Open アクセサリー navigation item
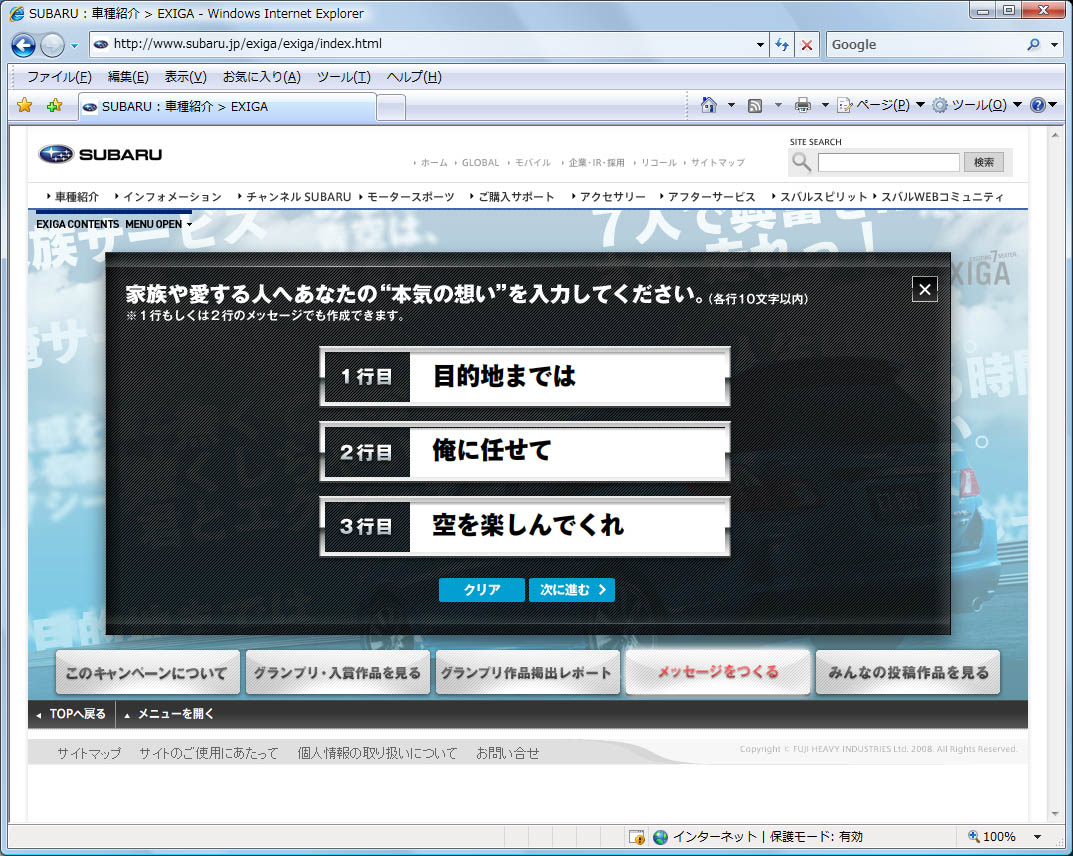This screenshot has height=856, width=1073. tap(612, 197)
